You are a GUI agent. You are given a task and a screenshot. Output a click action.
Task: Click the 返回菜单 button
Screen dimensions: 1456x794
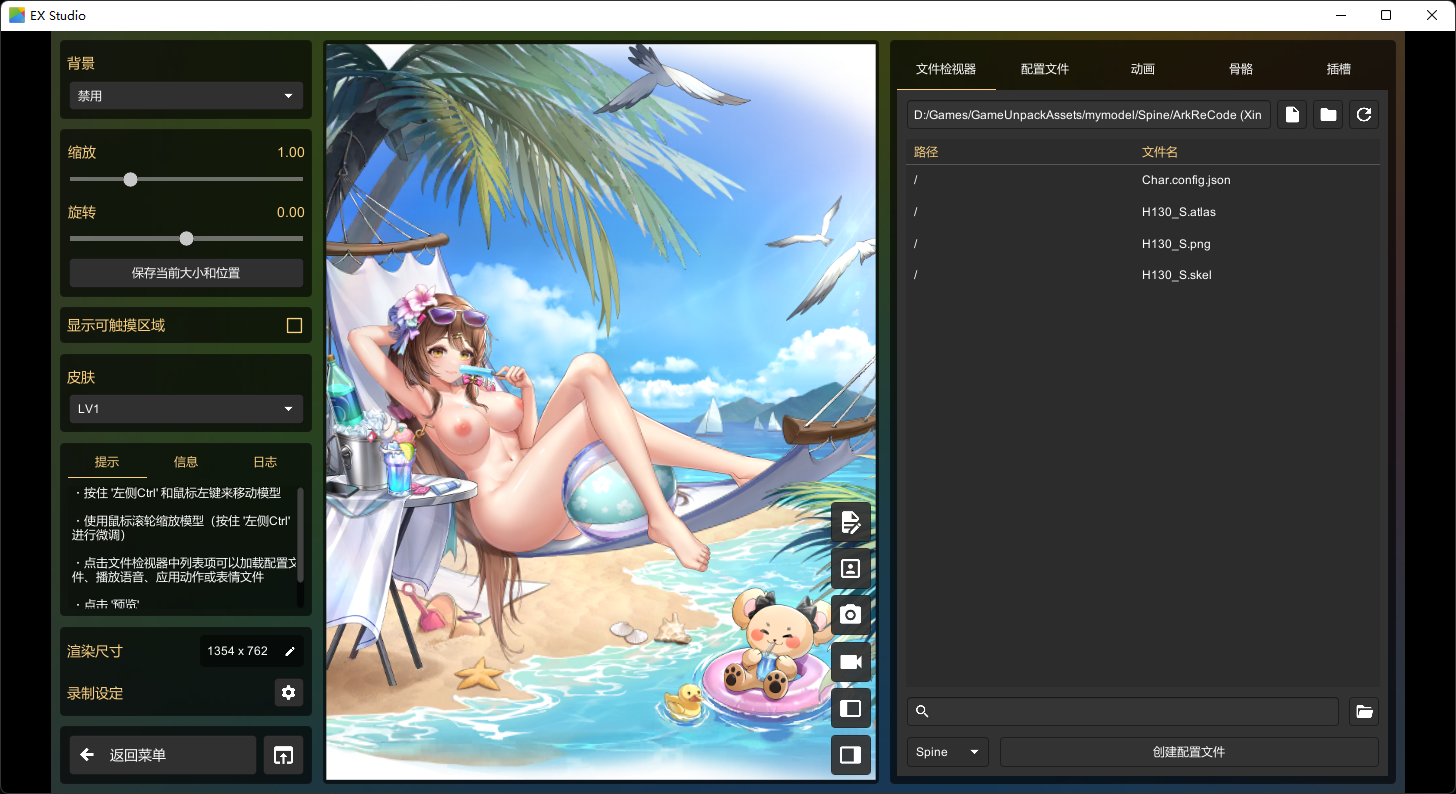point(163,755)
